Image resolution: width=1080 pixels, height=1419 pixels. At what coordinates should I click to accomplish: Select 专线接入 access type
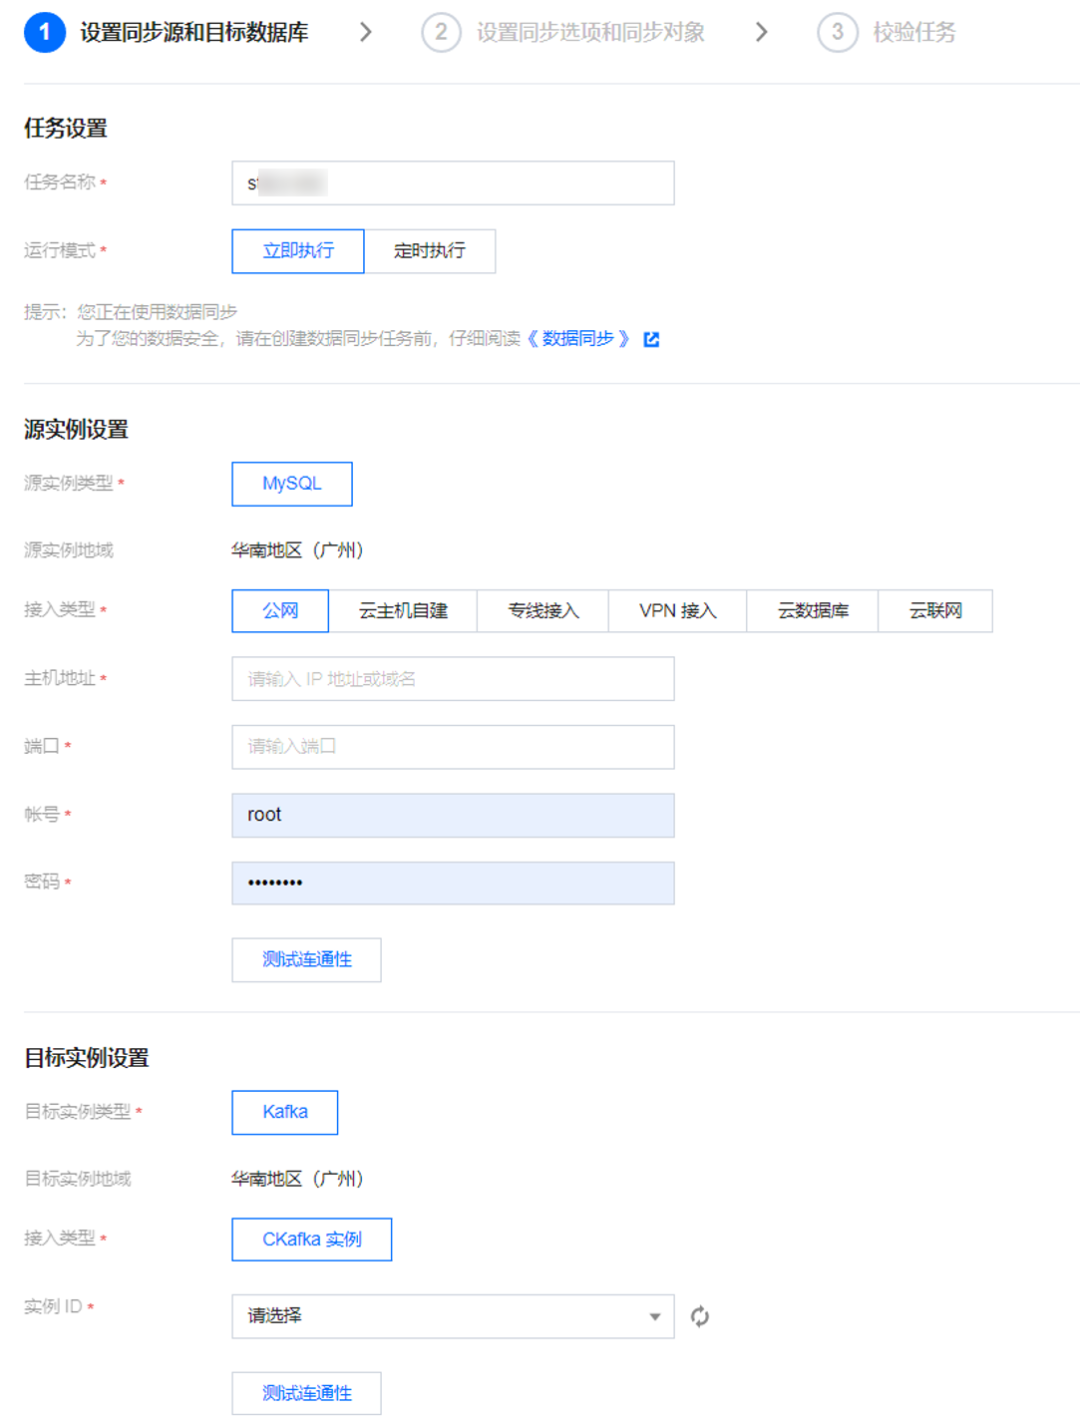pos(543,611)
